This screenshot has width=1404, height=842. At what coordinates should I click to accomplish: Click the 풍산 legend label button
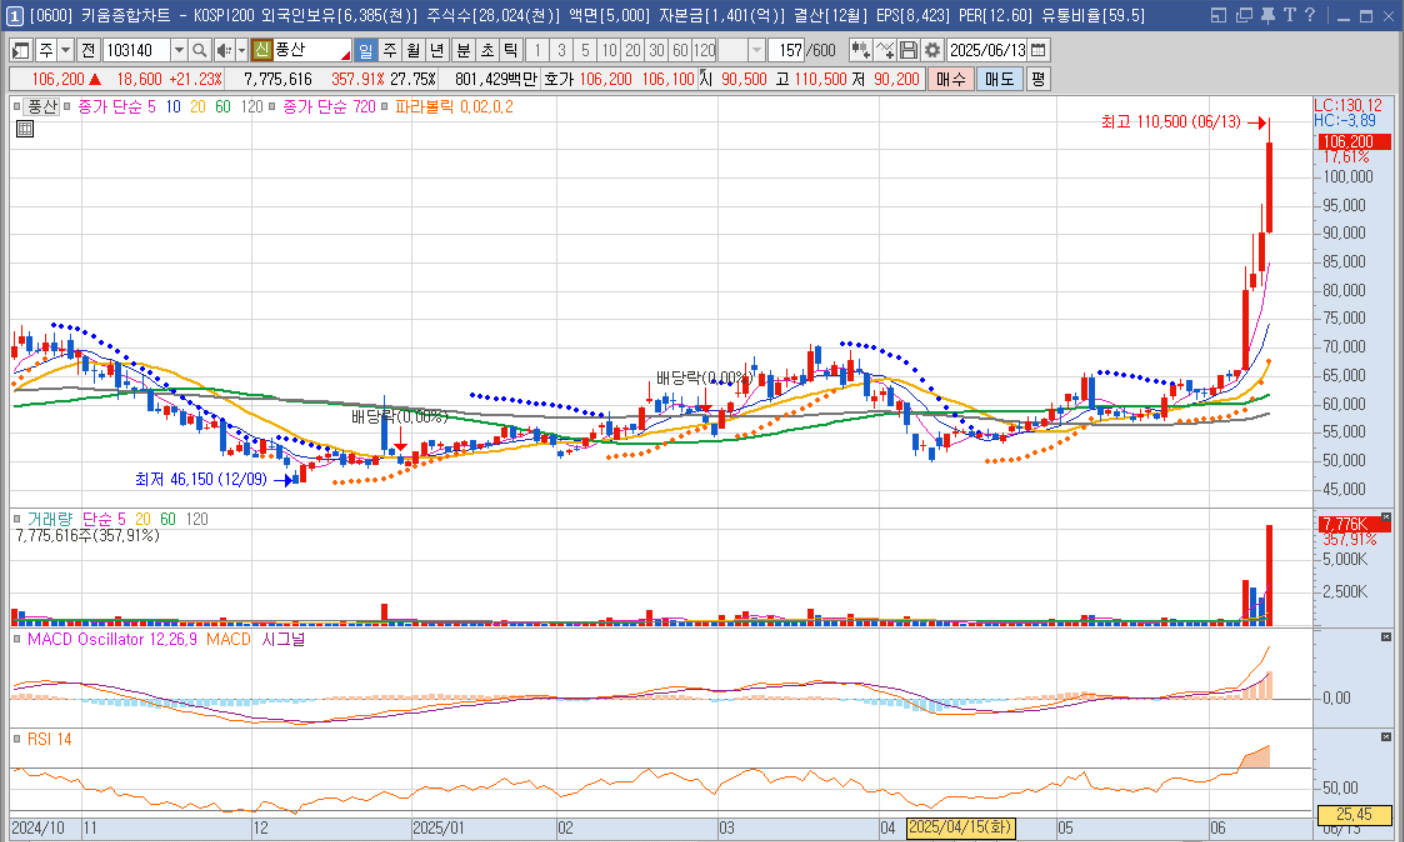click(x=42, y=106)
